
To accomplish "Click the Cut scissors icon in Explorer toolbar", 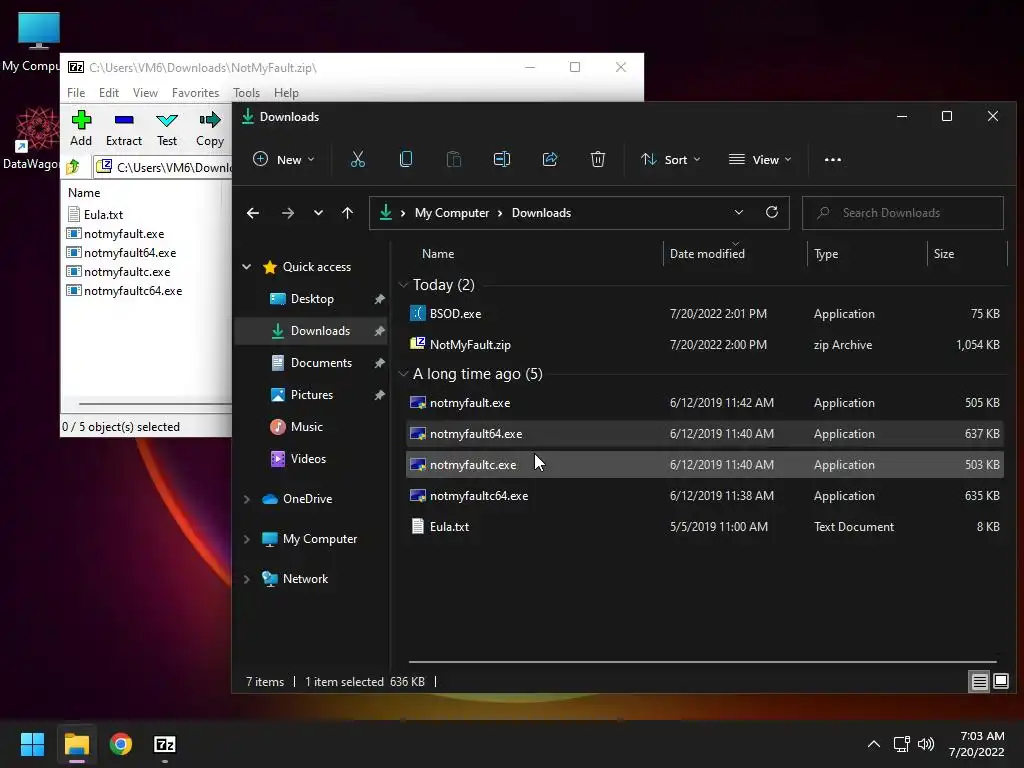I will (x=358, y=159).
